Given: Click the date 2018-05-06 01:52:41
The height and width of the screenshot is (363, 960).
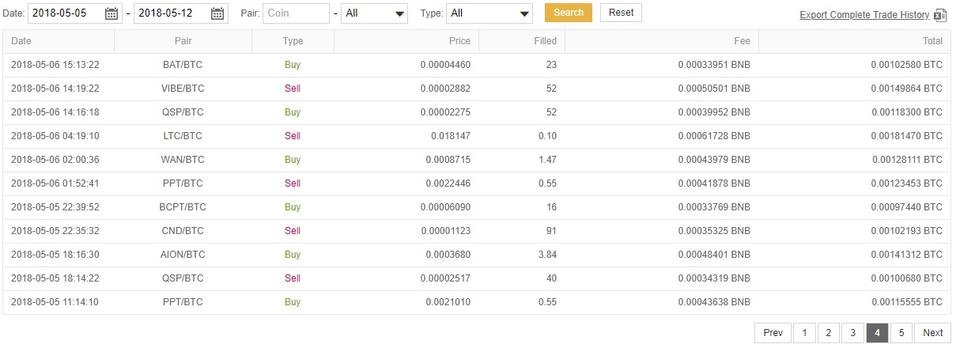Looking at the screenshot, I should click(55, 184).
